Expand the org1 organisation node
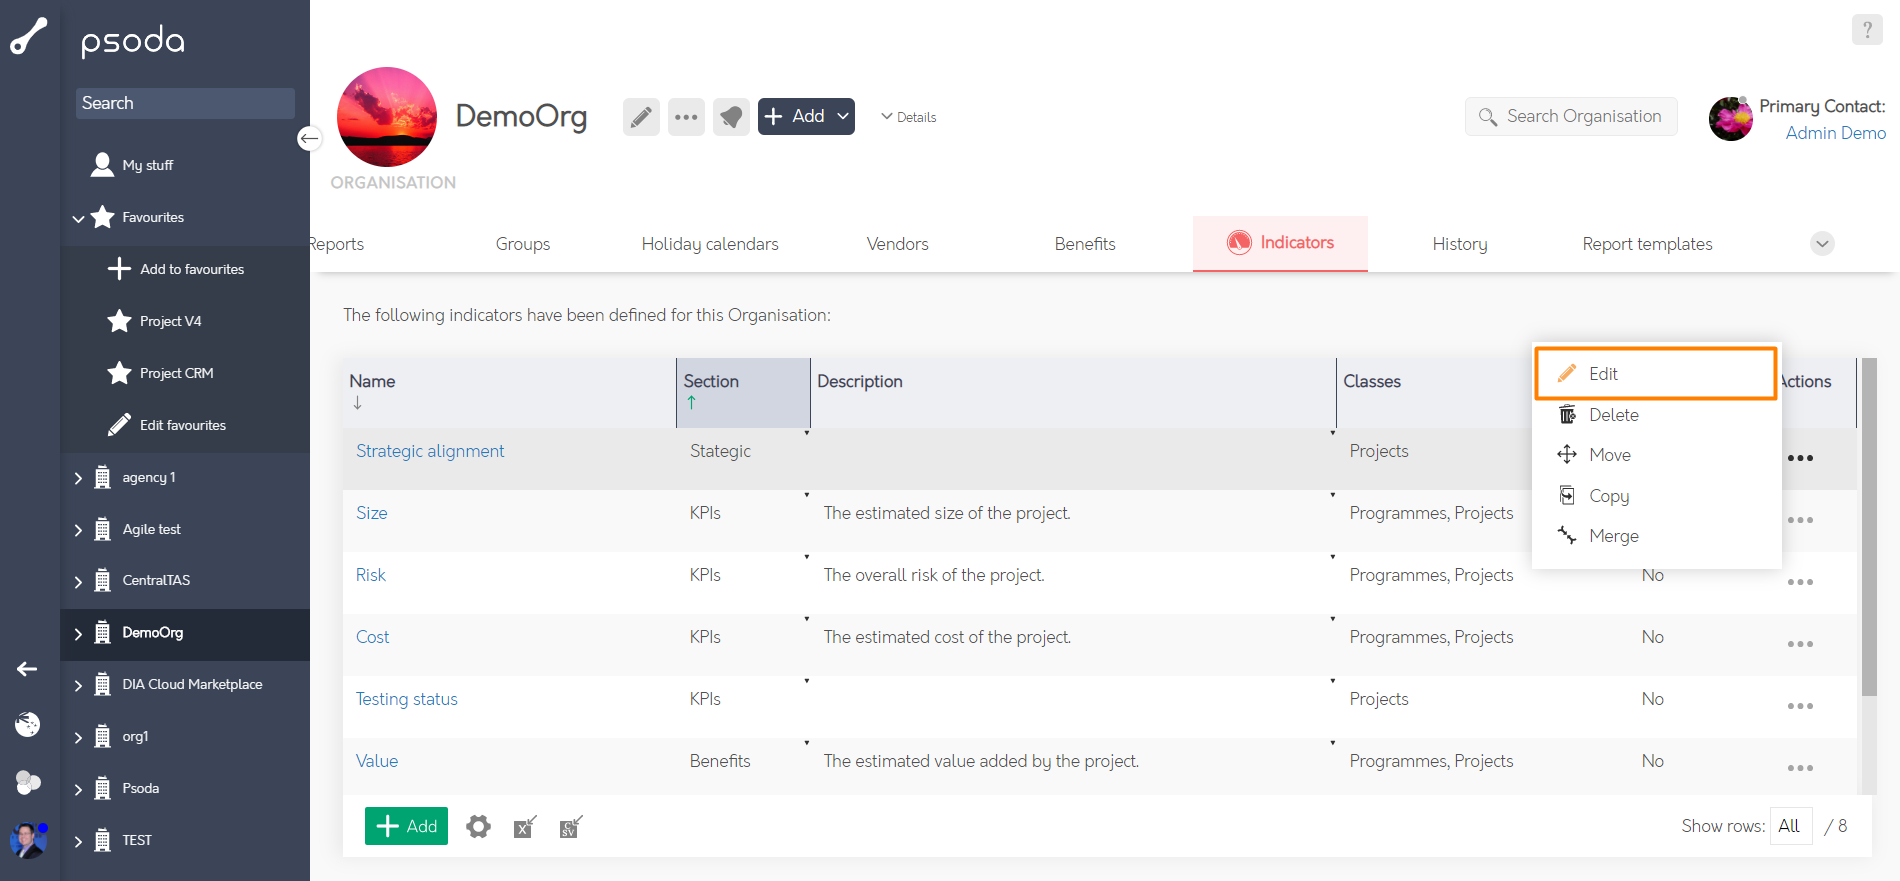The width and height of the screenshot is (1900, 881). click(x=78, y=737)
